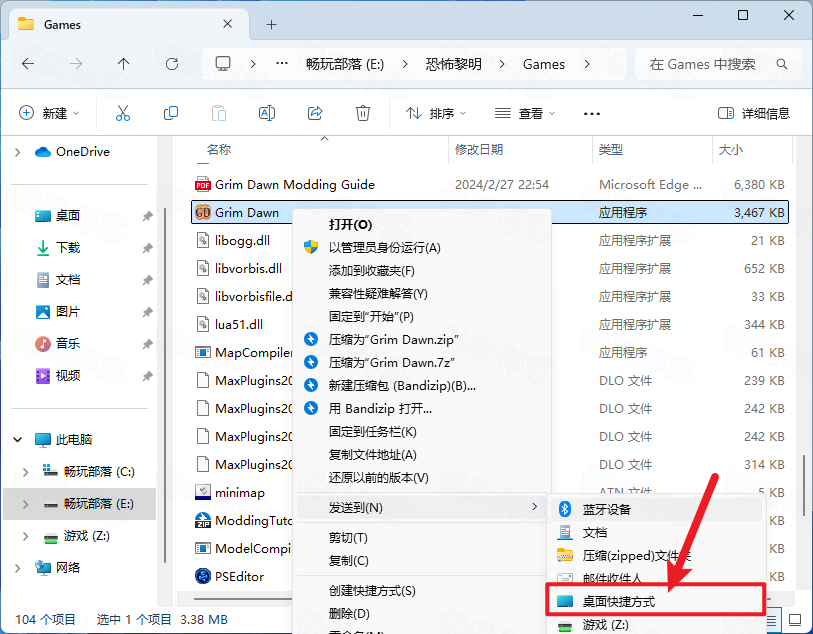Viewport: 813px width, 634px height.
Task: Refresh the Games folder view
Action: point(172,64)
